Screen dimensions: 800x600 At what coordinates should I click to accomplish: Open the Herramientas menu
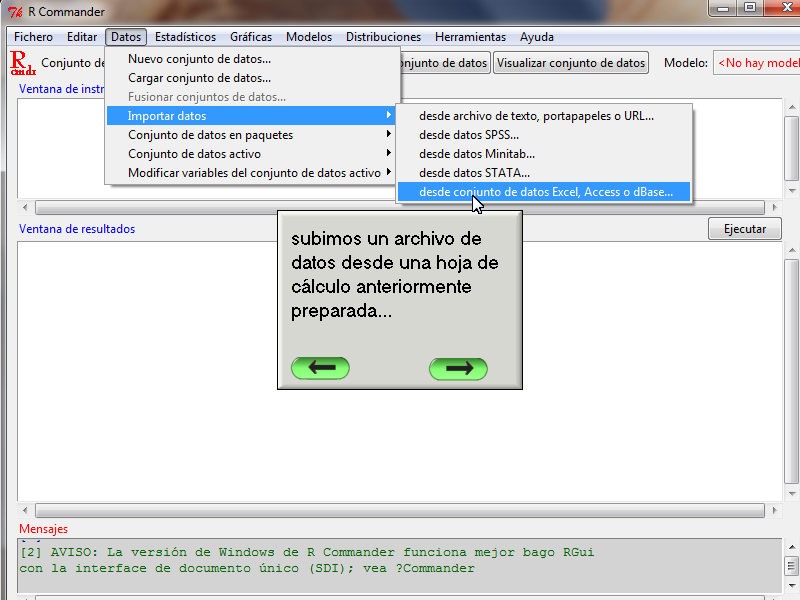(x=470, y=37)
